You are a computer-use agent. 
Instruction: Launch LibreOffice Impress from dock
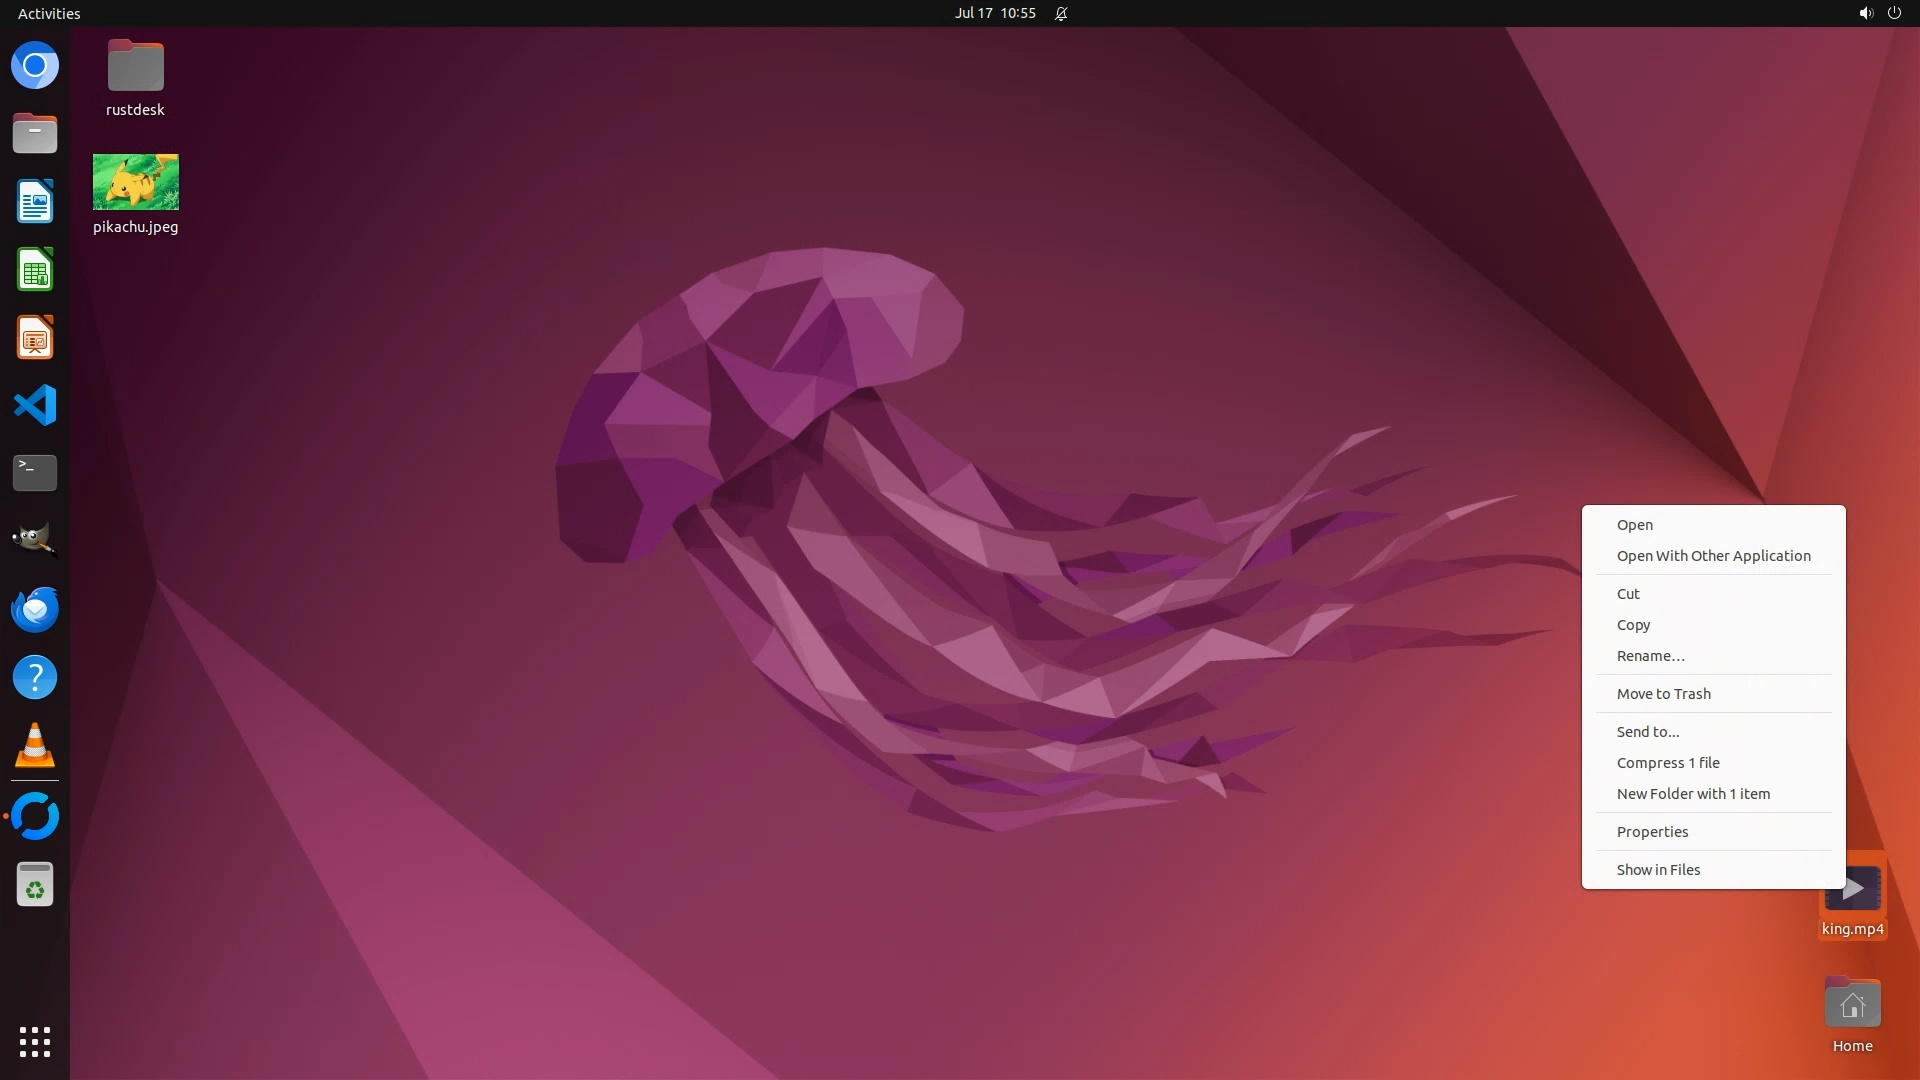click(x=35, y=338)
